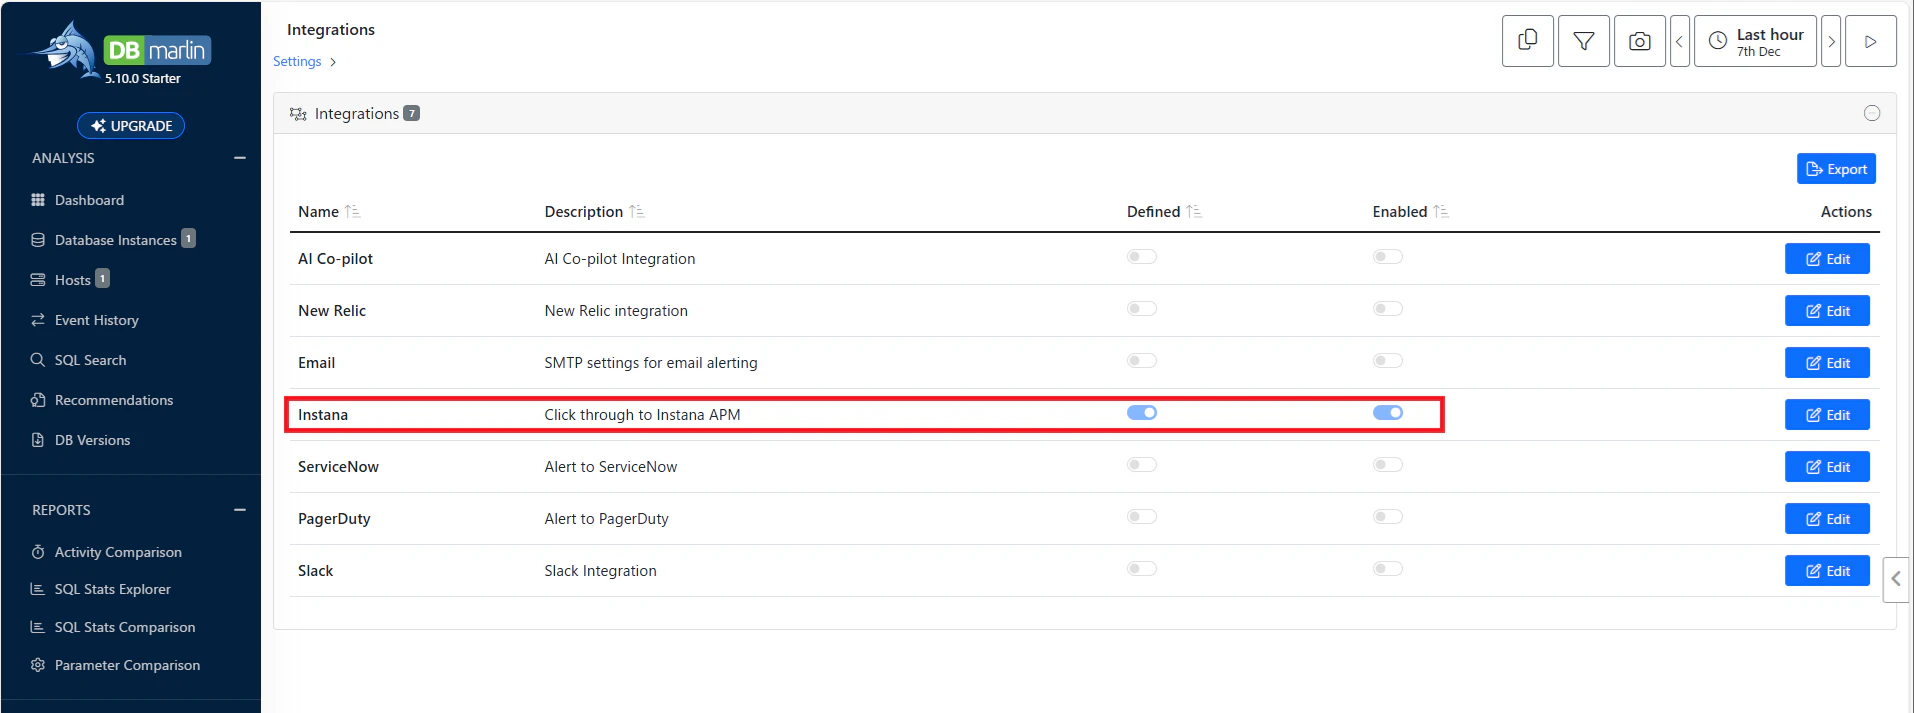This screenshot has height=713, width=1914.
Task: Edit the Email integration
Action: pyautogui.click(x=1827, y=363)
